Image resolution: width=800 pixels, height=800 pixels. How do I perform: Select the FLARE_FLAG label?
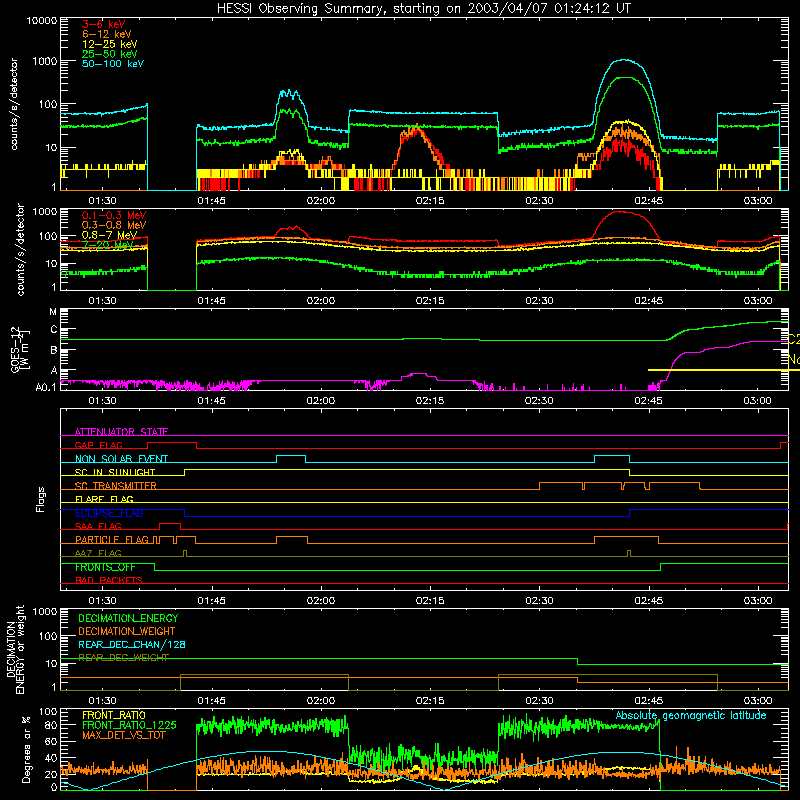click(104, 499)
